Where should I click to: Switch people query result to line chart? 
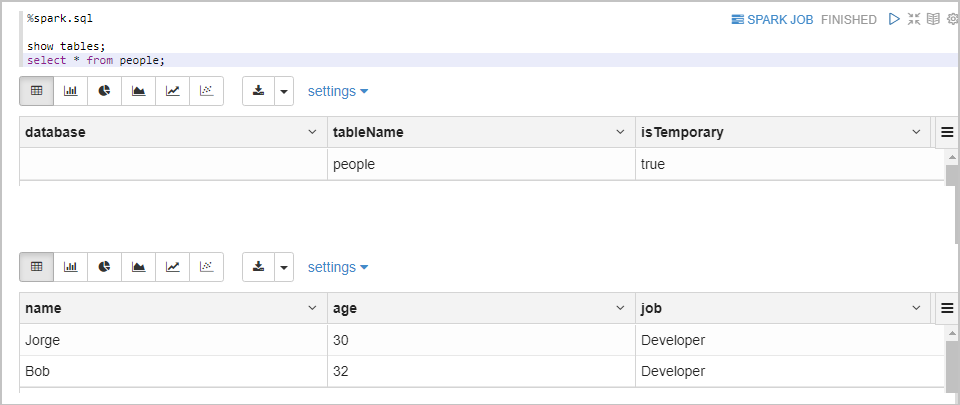173,267
